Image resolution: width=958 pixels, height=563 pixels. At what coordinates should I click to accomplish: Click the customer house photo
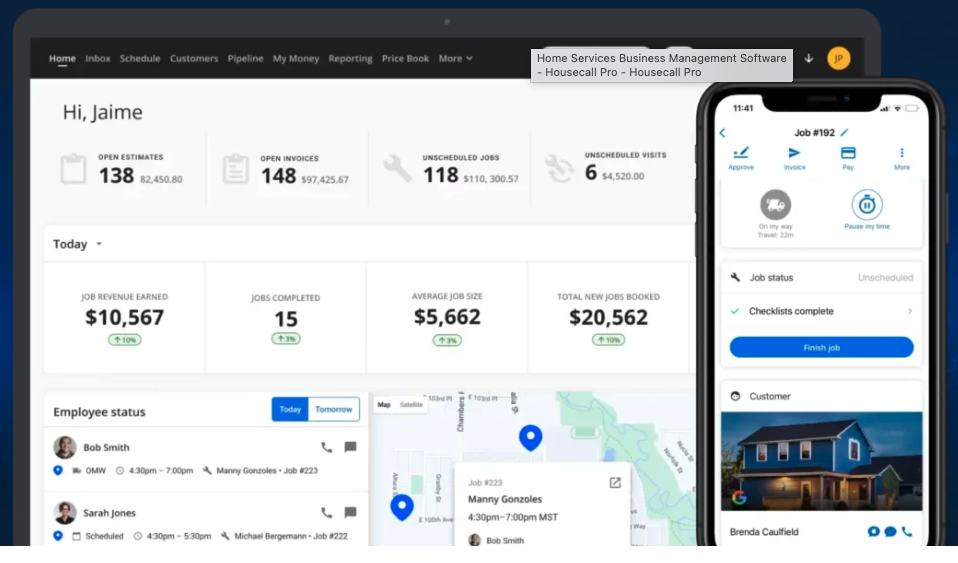822,462
